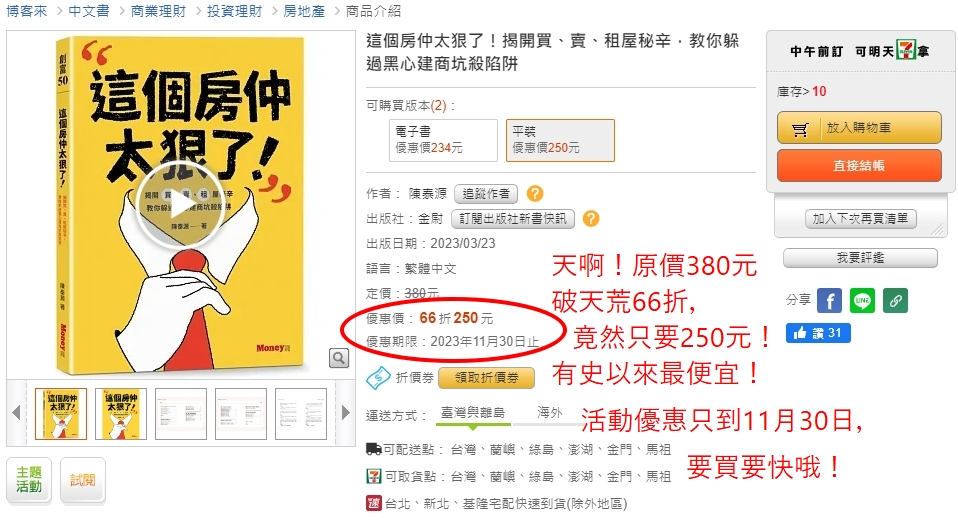Share the book via LINE icon
Viewport: 958px width, 526px height.
[862, 301]
